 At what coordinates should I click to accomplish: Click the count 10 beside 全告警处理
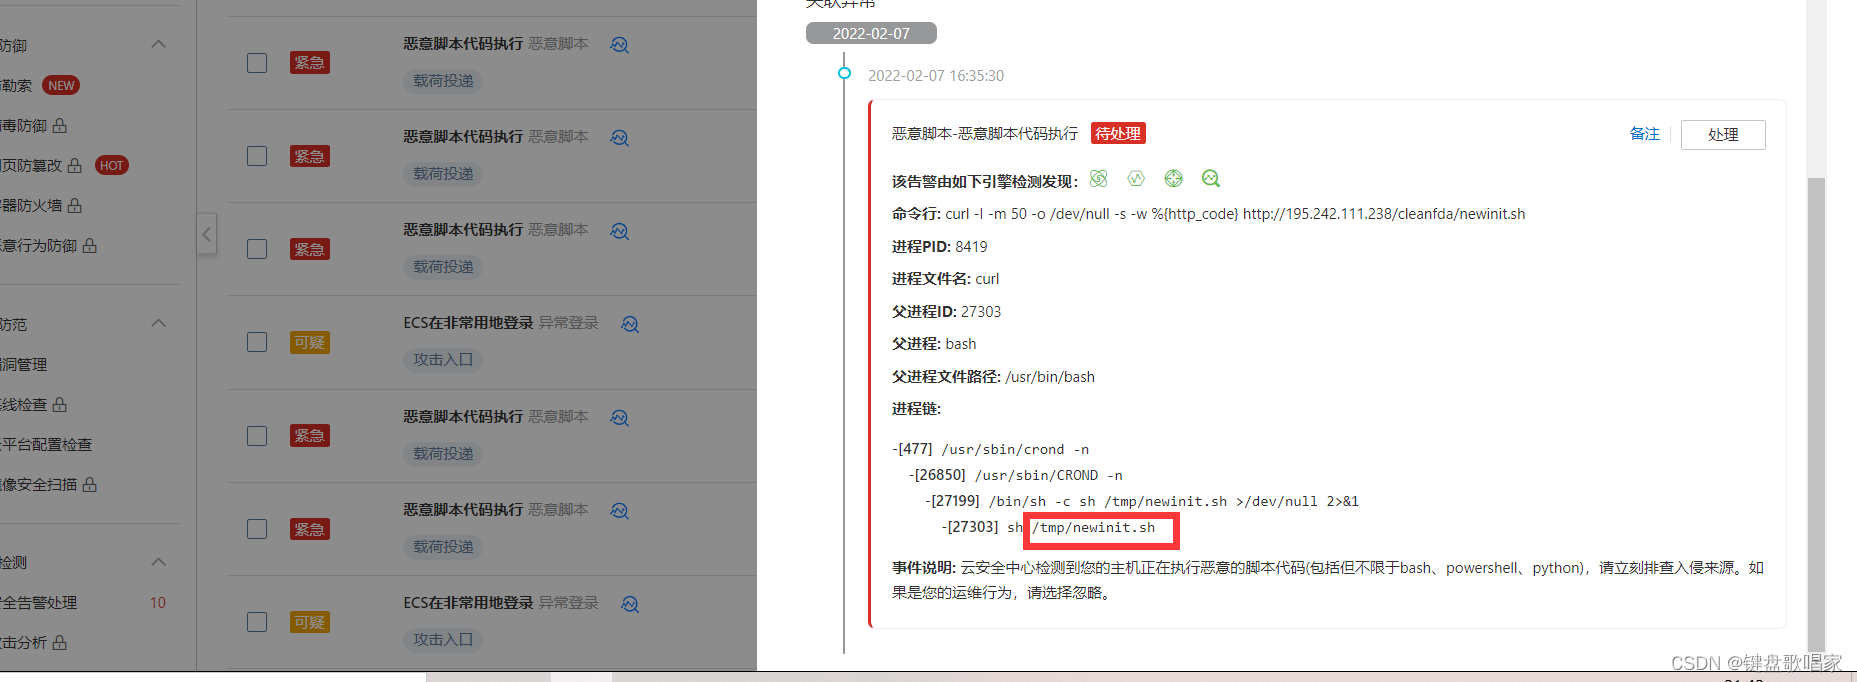click(158, 602)
